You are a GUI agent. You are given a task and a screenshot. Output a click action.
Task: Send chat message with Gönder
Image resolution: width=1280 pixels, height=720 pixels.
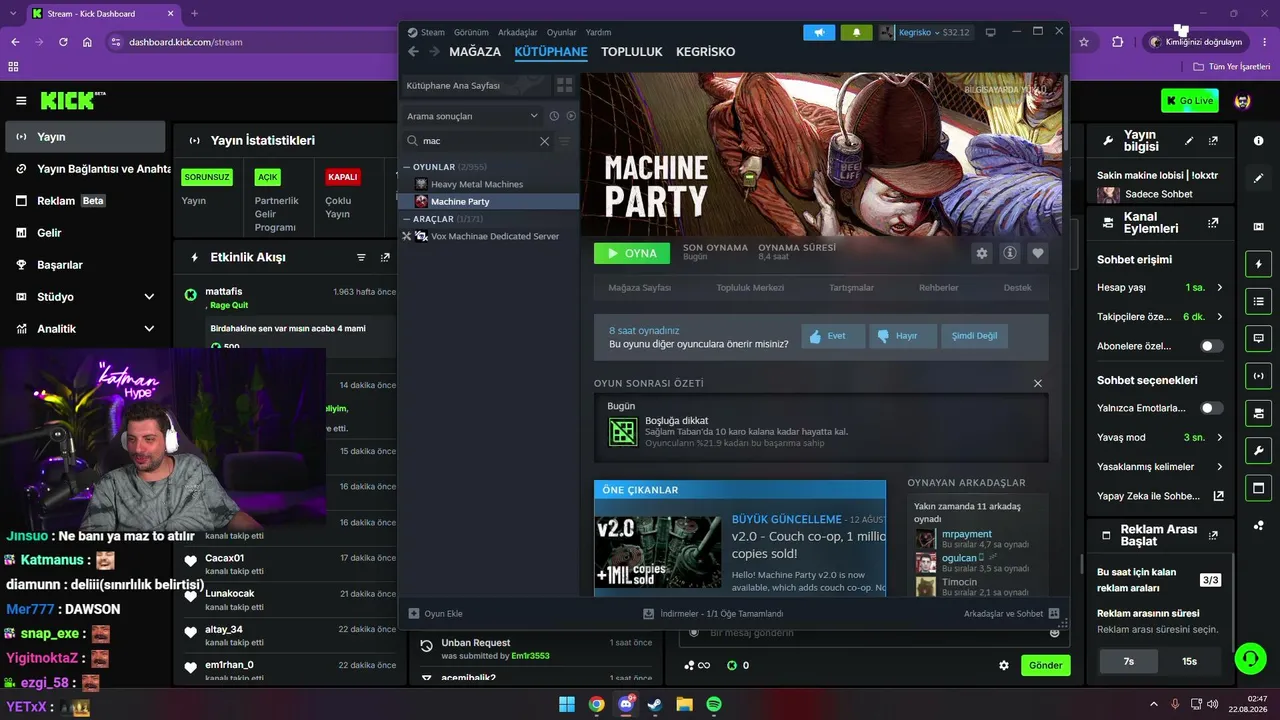coord(1046,665)
